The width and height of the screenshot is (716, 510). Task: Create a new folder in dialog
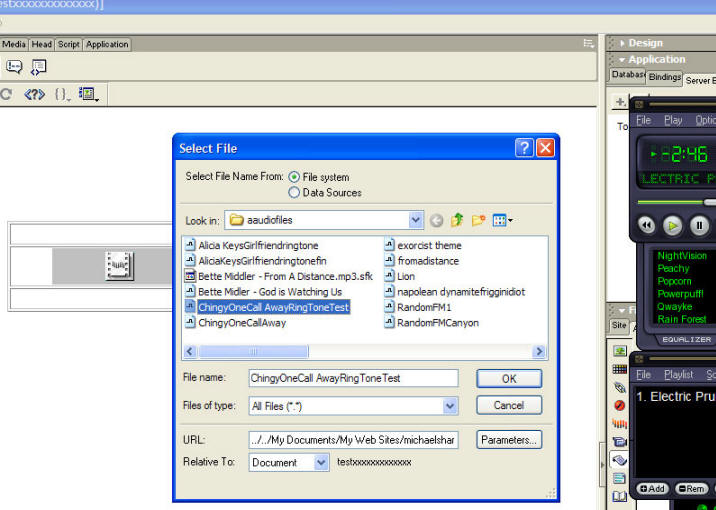[479, 220]
